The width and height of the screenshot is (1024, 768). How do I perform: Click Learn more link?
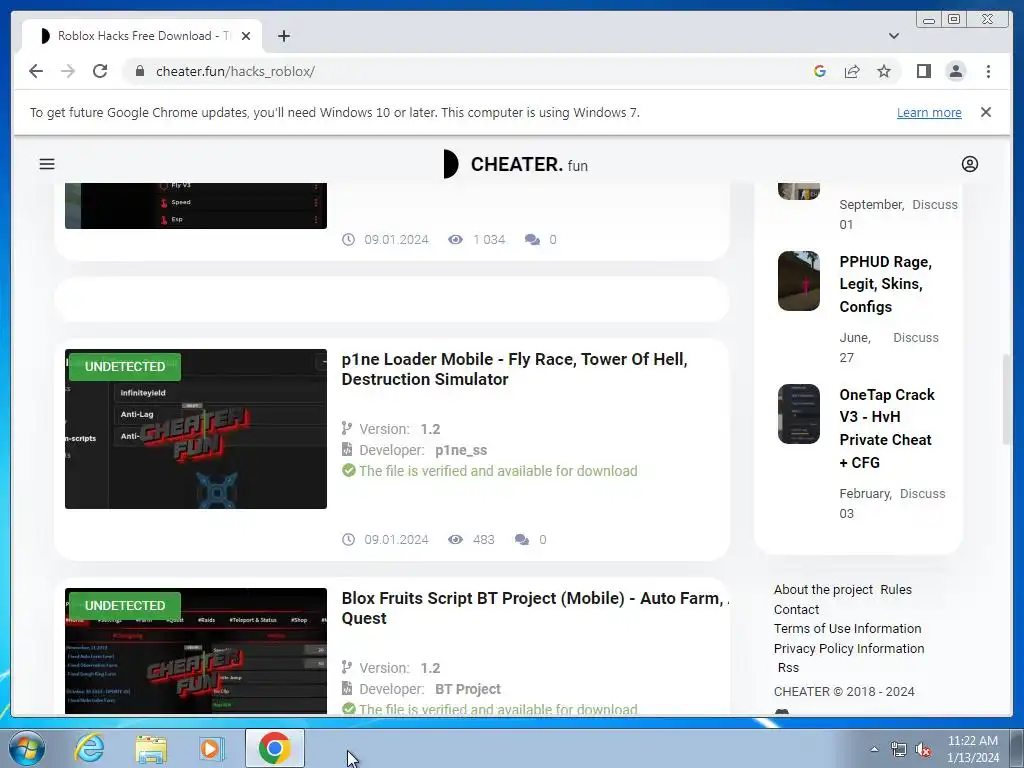click(929, 112)
